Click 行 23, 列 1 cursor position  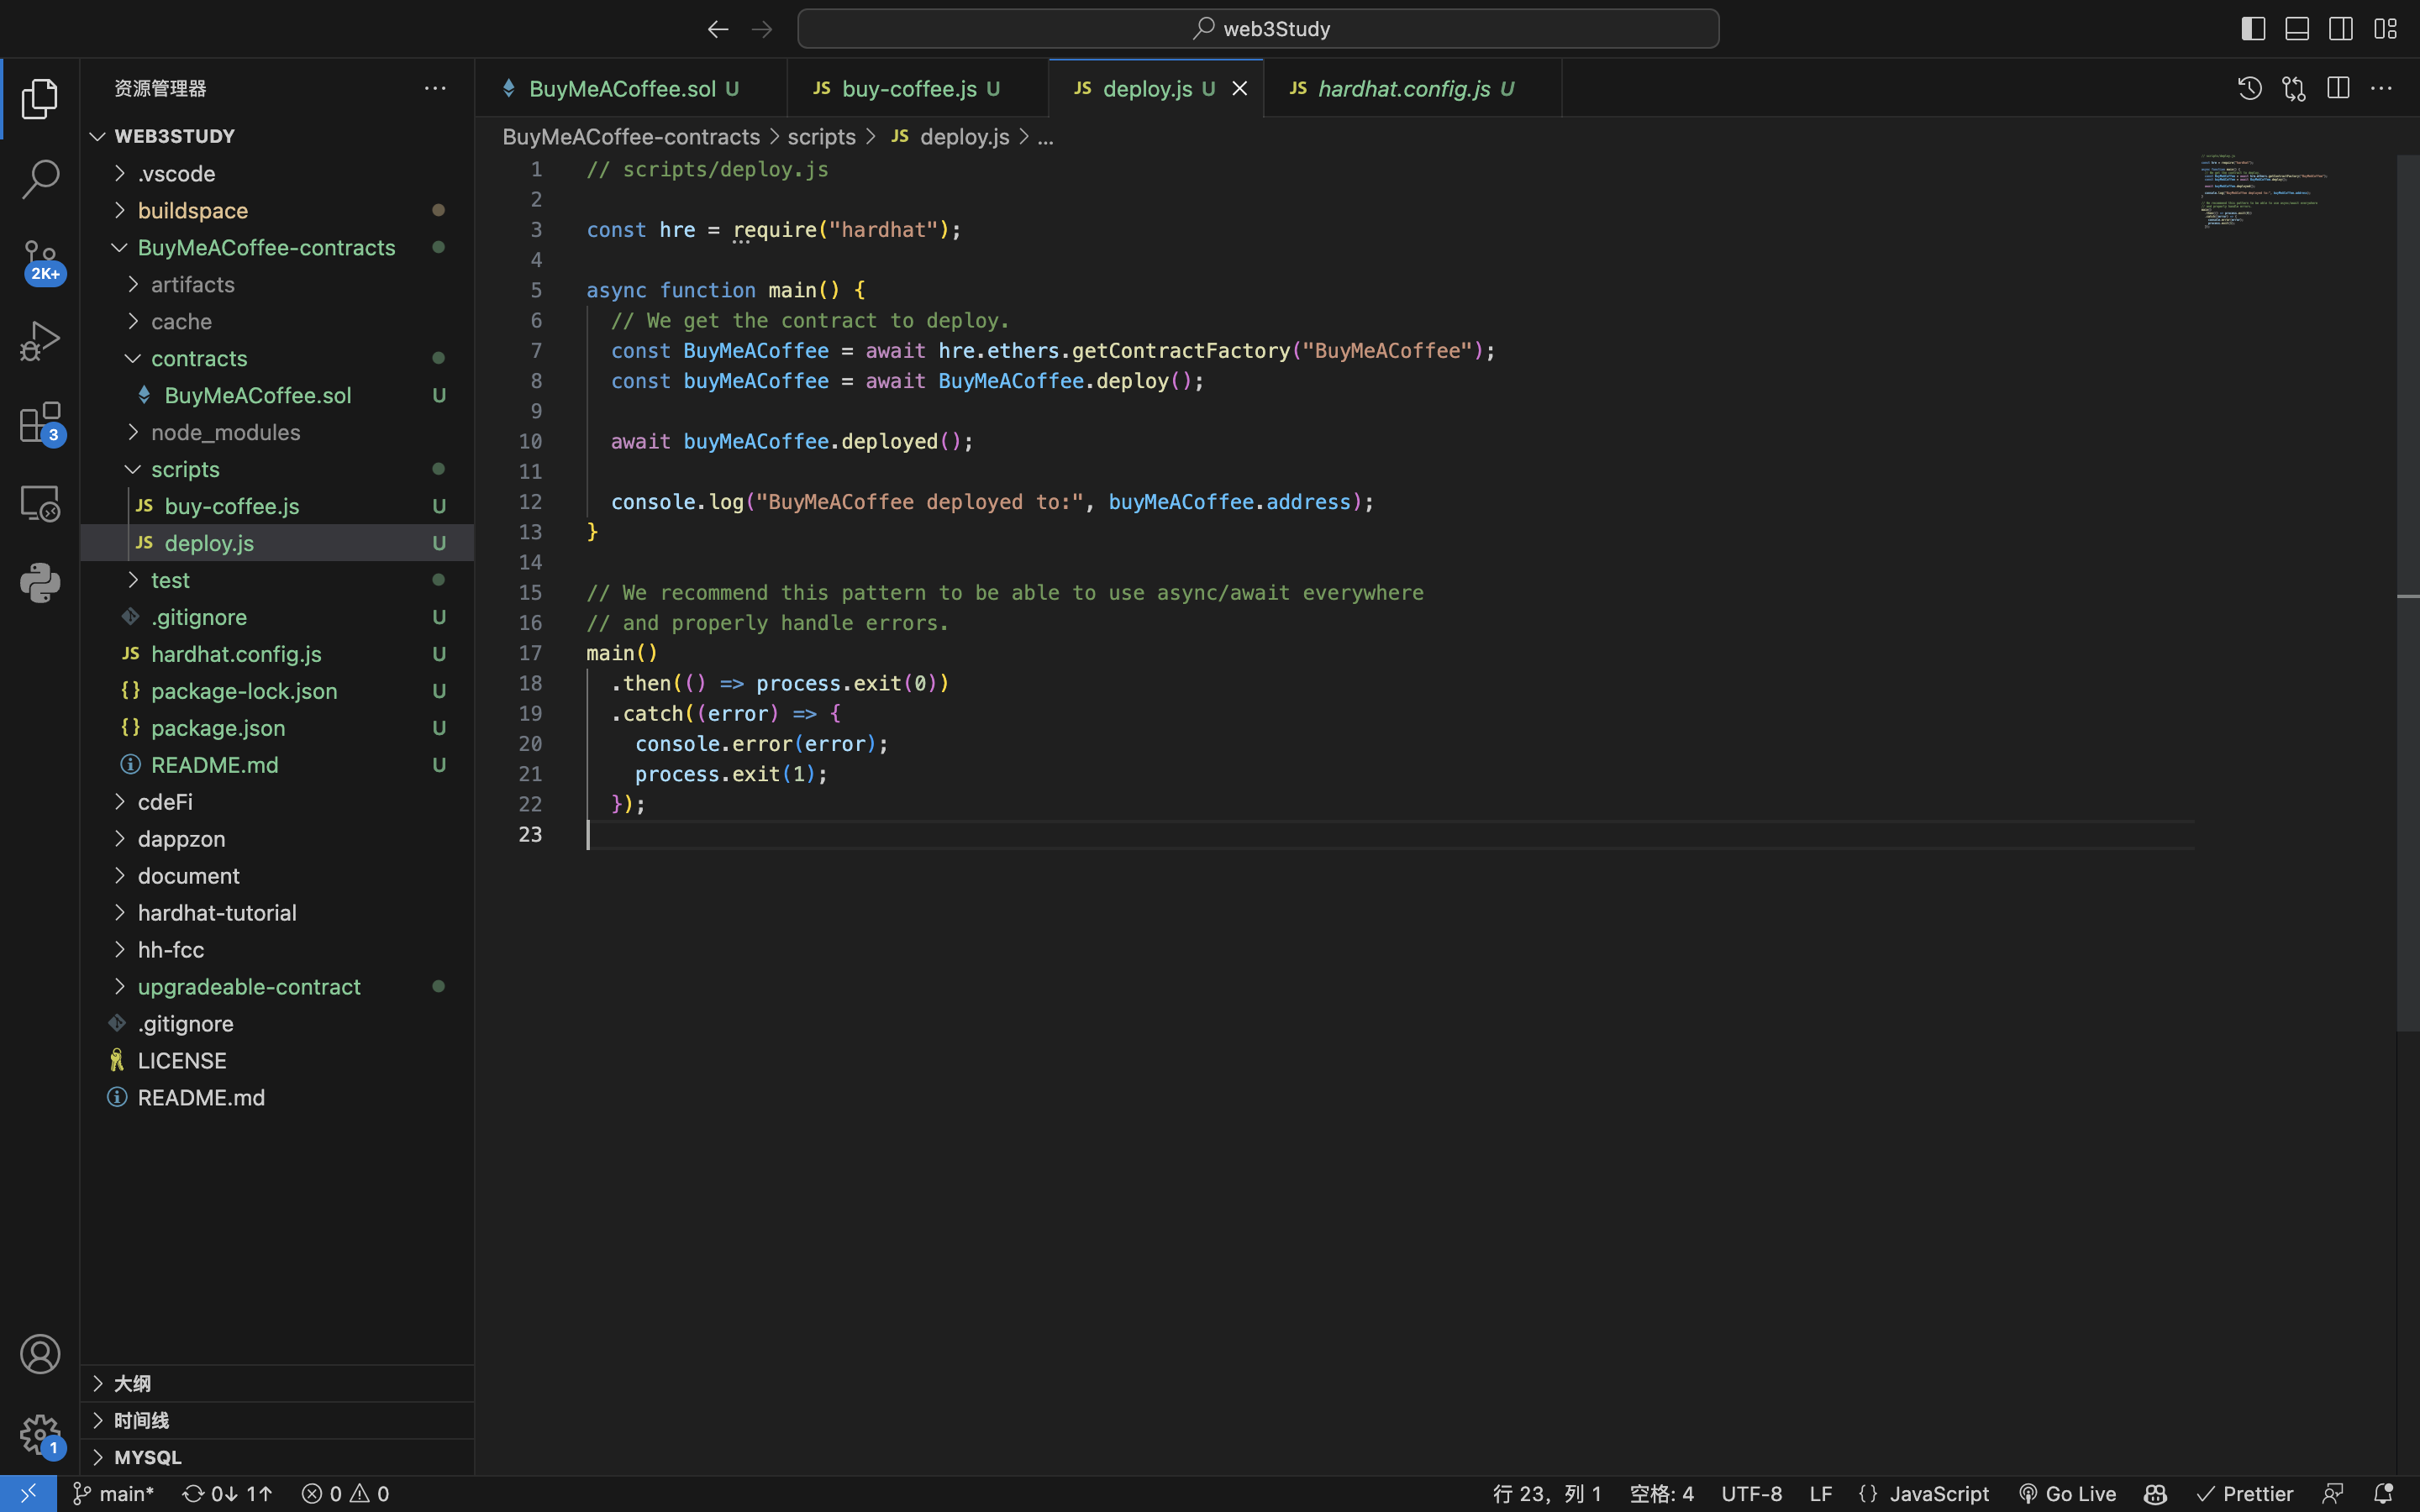pos(1547,1493)
